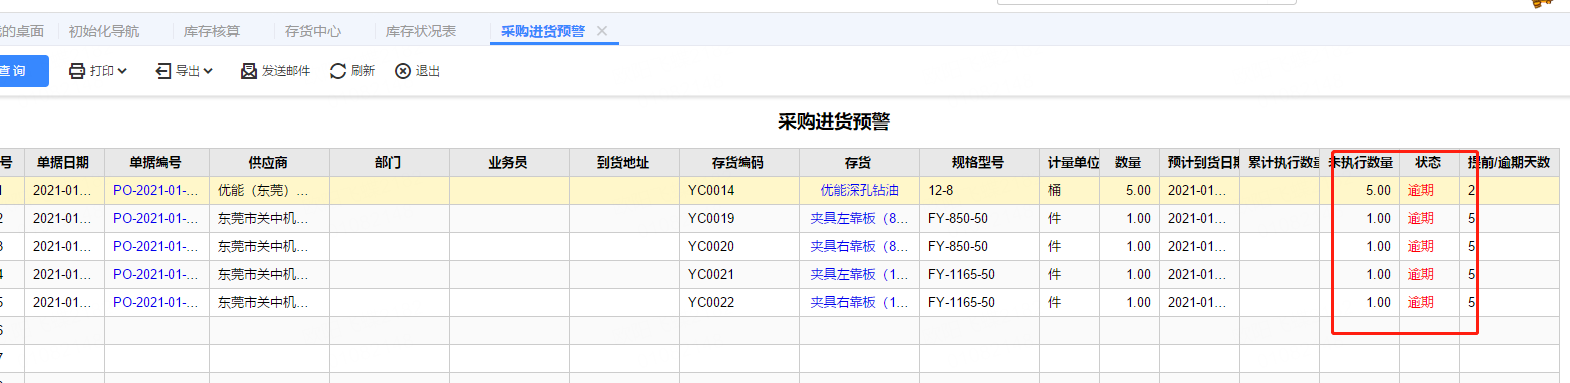
Task: Click the 规格型号 column header
Action: (x=978, y=162)
